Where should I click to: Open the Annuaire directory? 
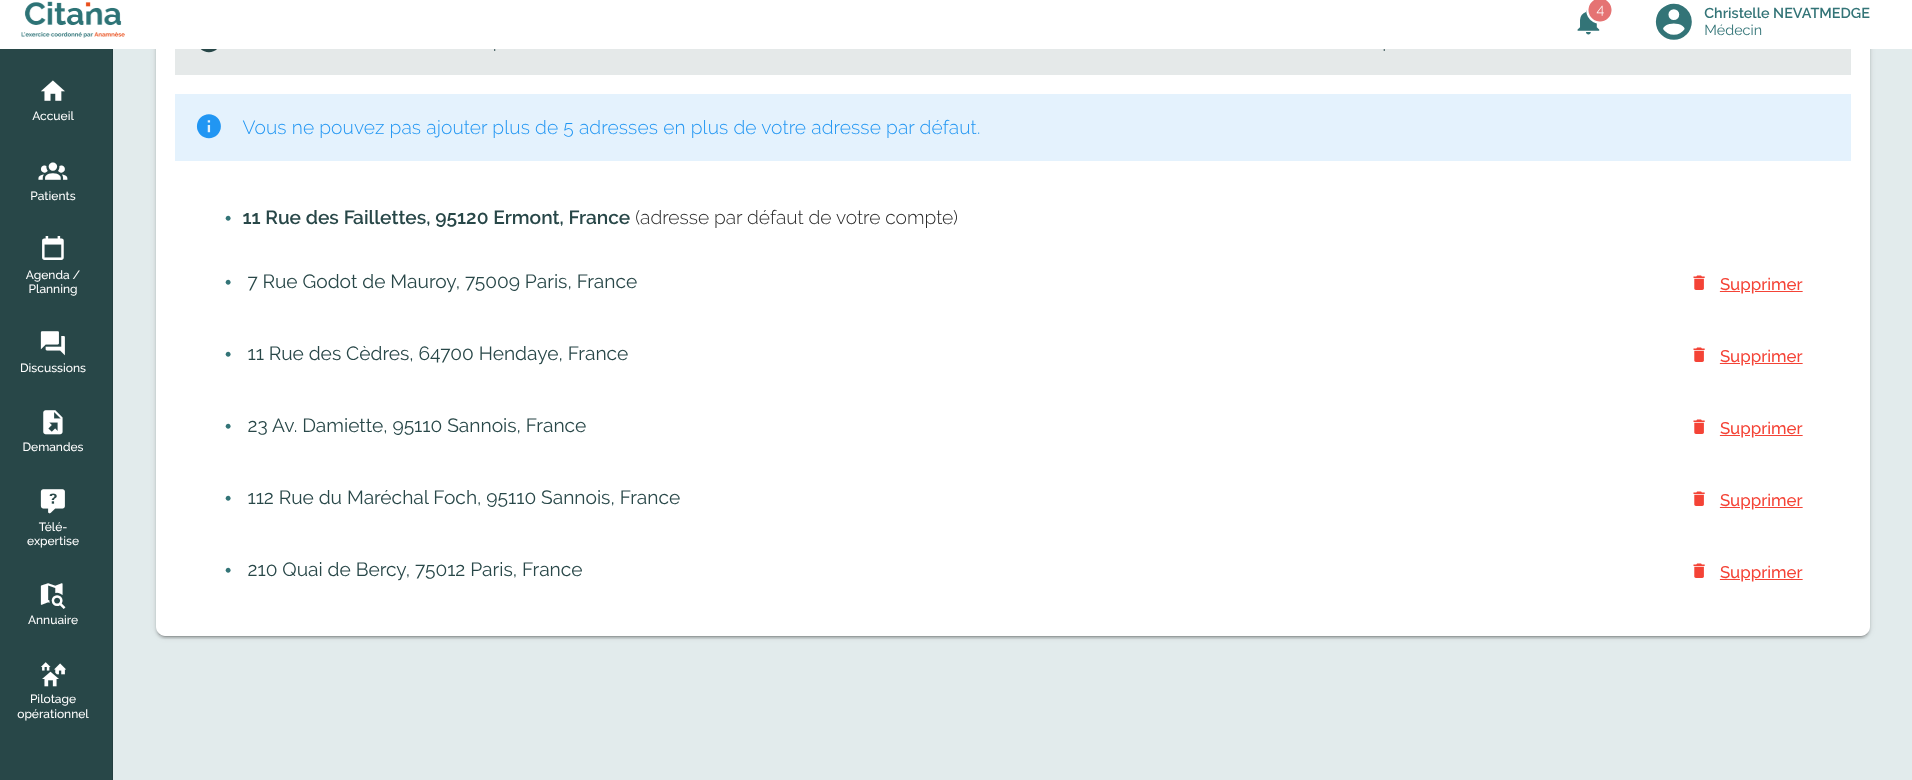pos(53,604)
